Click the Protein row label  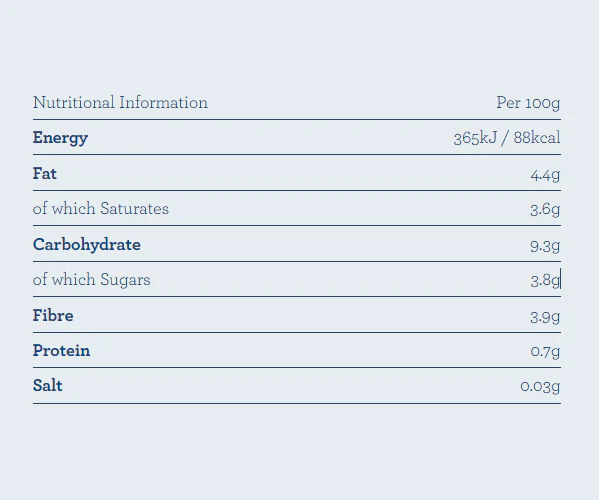(x=62, y=351)
